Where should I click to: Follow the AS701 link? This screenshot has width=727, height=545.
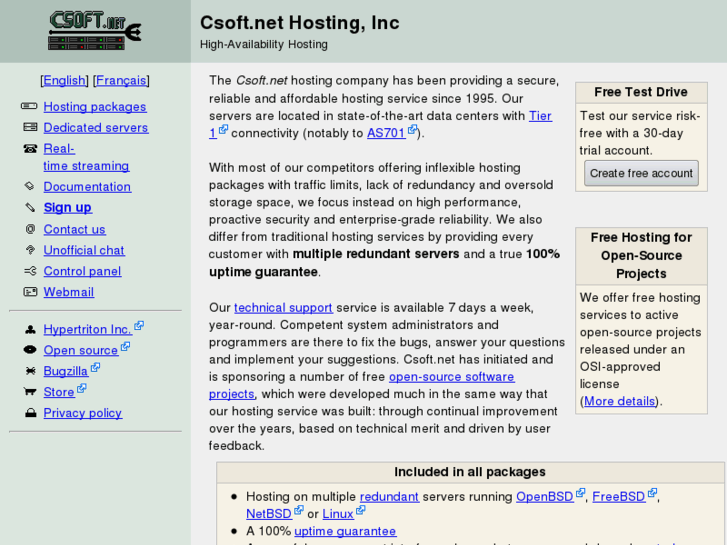click(x=386, y=133)
